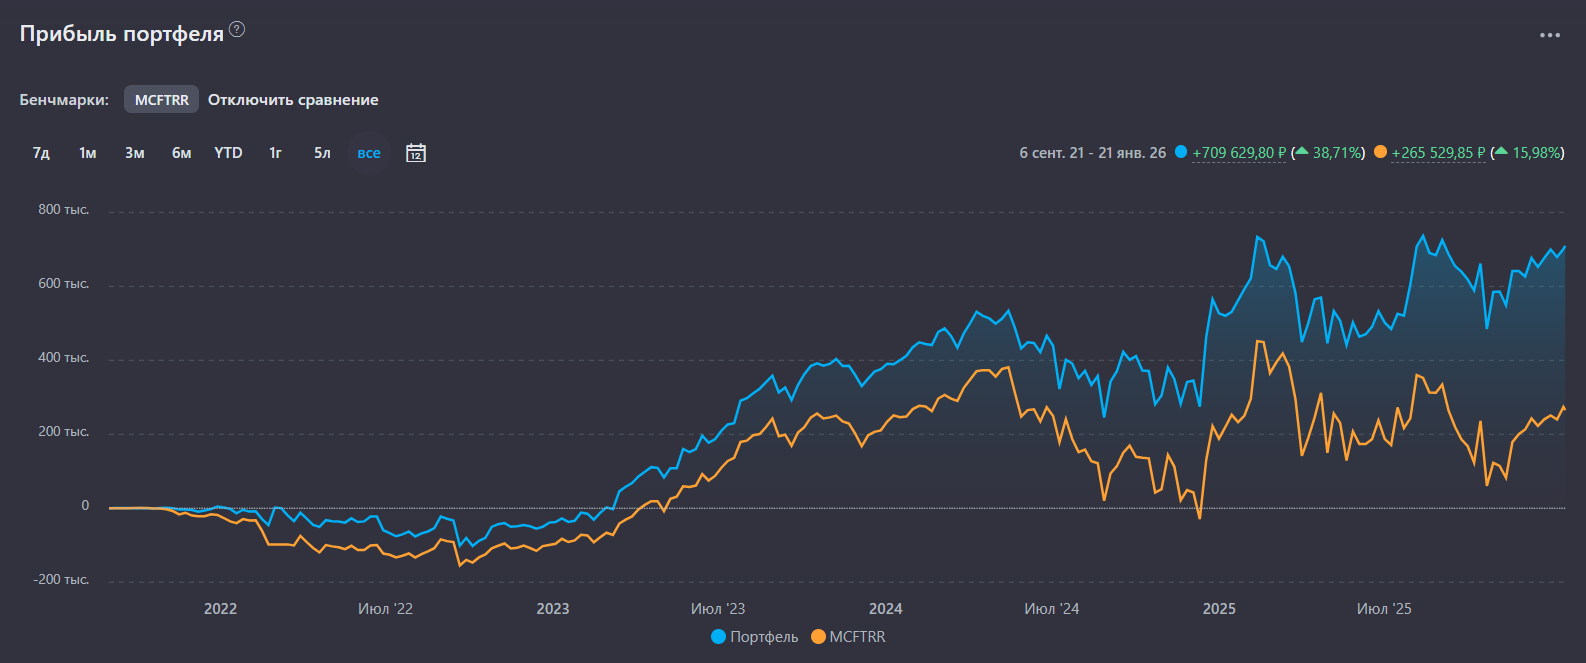1586x663 pixels.
Task: Click the portfolio profit value +709 629,80 ₽
Action: (1239, 153)
